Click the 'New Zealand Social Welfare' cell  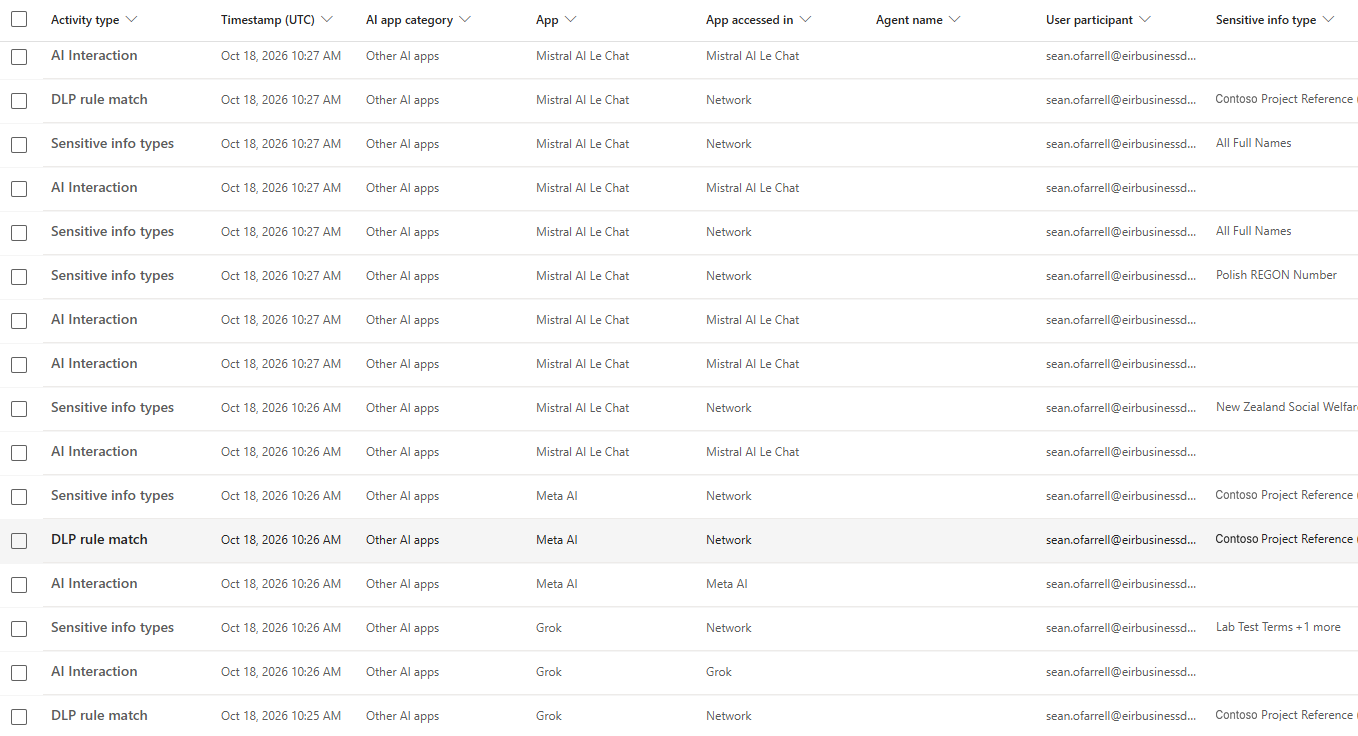pos(1286,407)
